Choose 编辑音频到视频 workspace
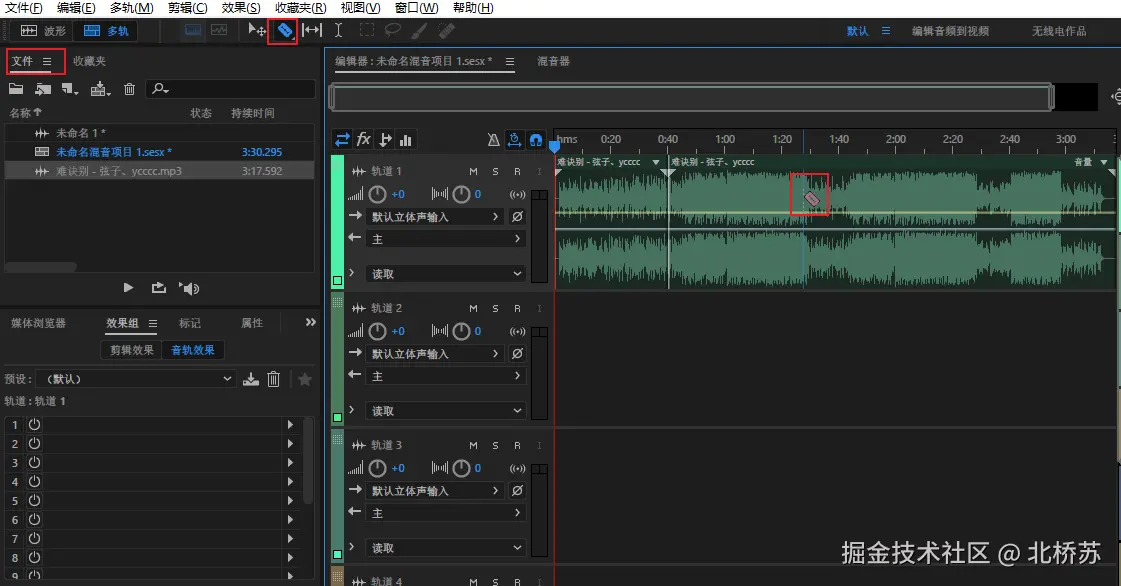Image resolution: width=1121 pixels, height=586 pixels. (950, 31)
